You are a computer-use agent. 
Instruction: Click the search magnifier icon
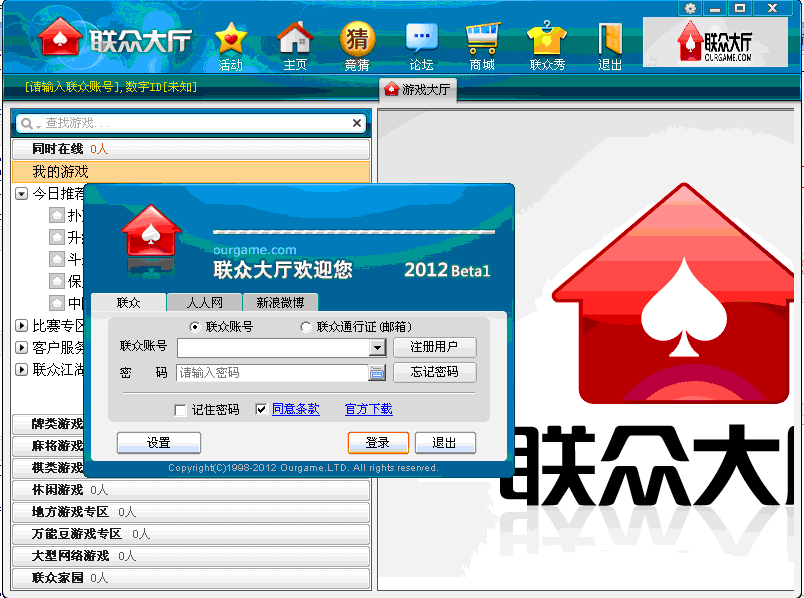click(x=27, y=124)
